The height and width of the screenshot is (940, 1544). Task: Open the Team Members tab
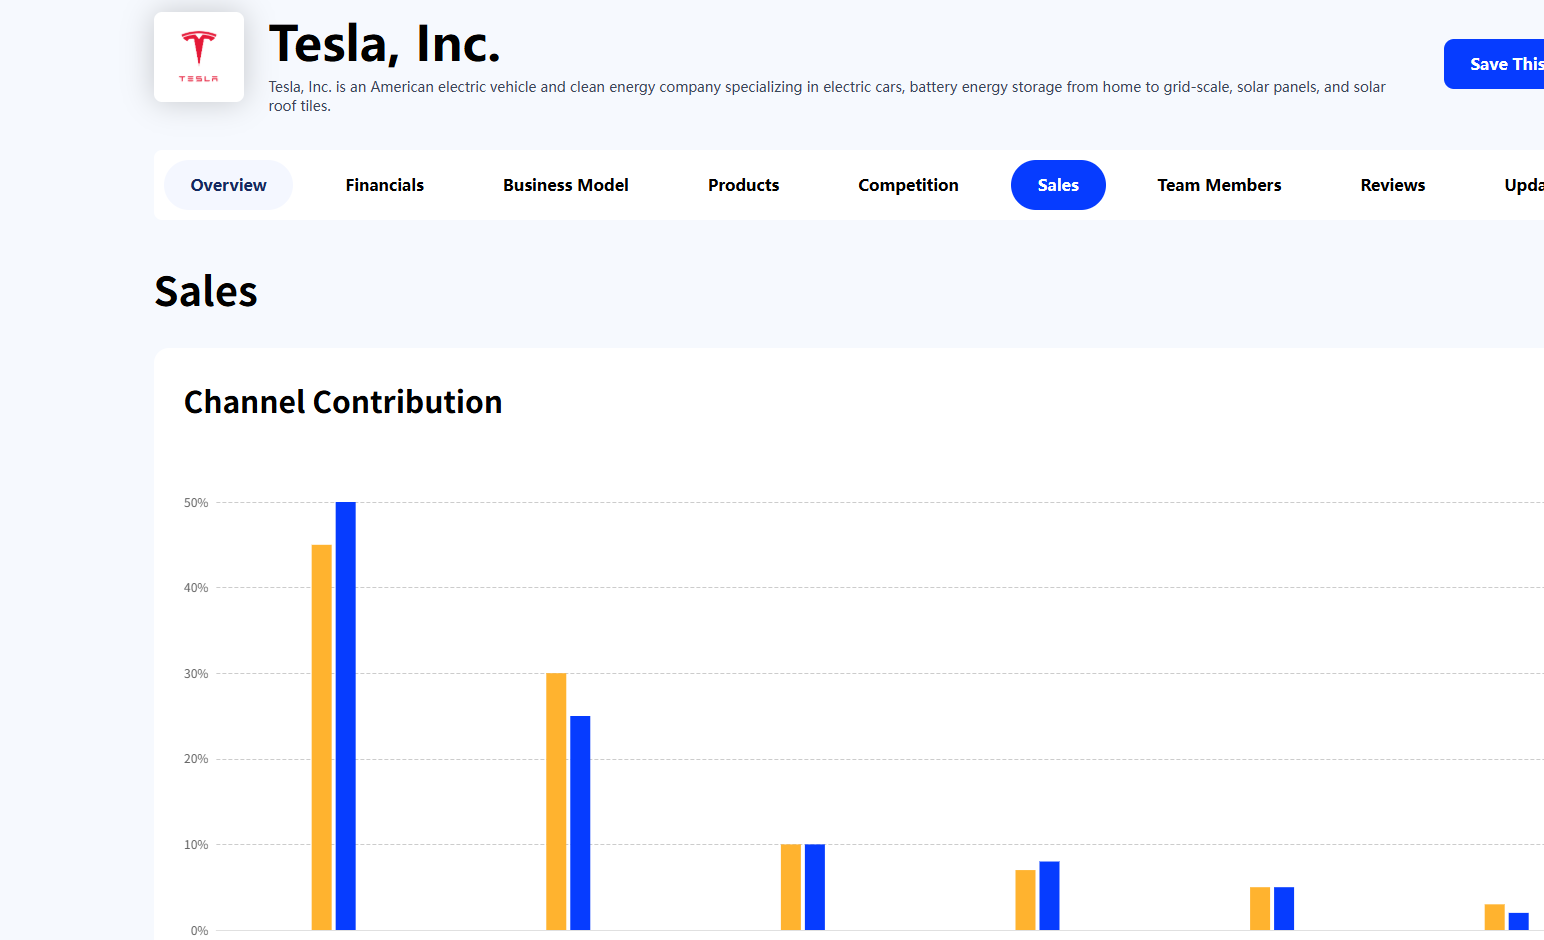pyautogui.click(x=1220, y=185)
